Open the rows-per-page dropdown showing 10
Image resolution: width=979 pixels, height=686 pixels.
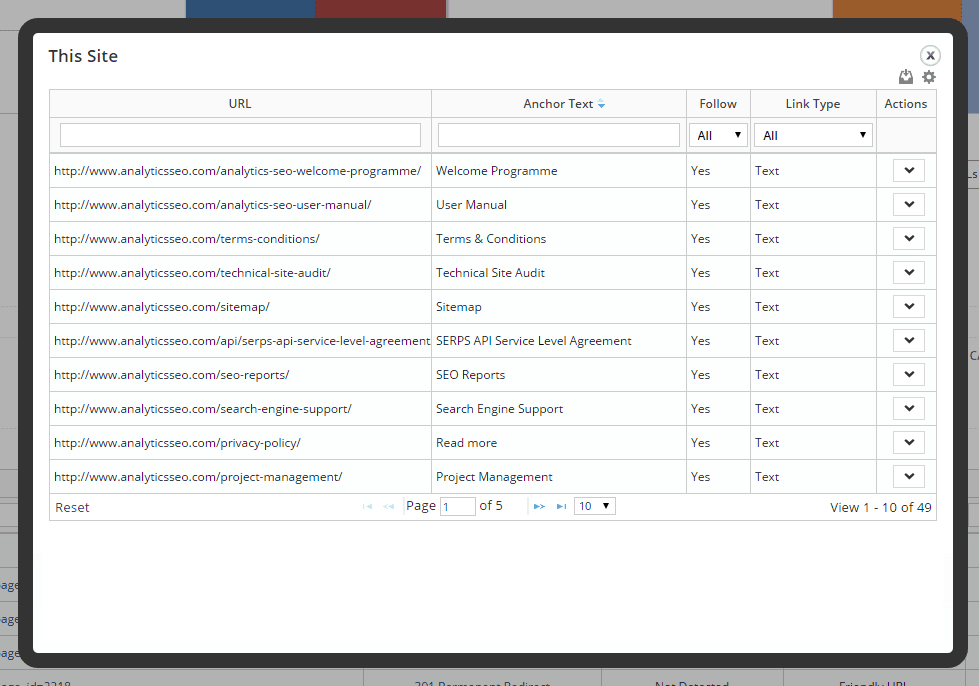594,506
